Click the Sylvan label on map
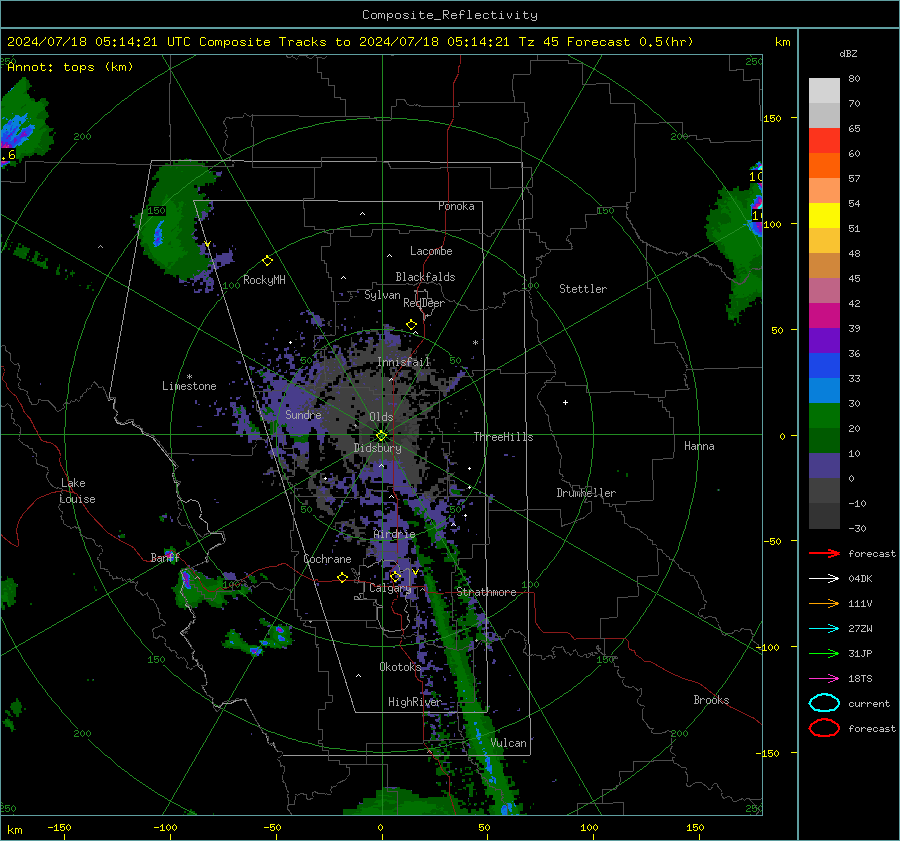 tap(382, 295)
